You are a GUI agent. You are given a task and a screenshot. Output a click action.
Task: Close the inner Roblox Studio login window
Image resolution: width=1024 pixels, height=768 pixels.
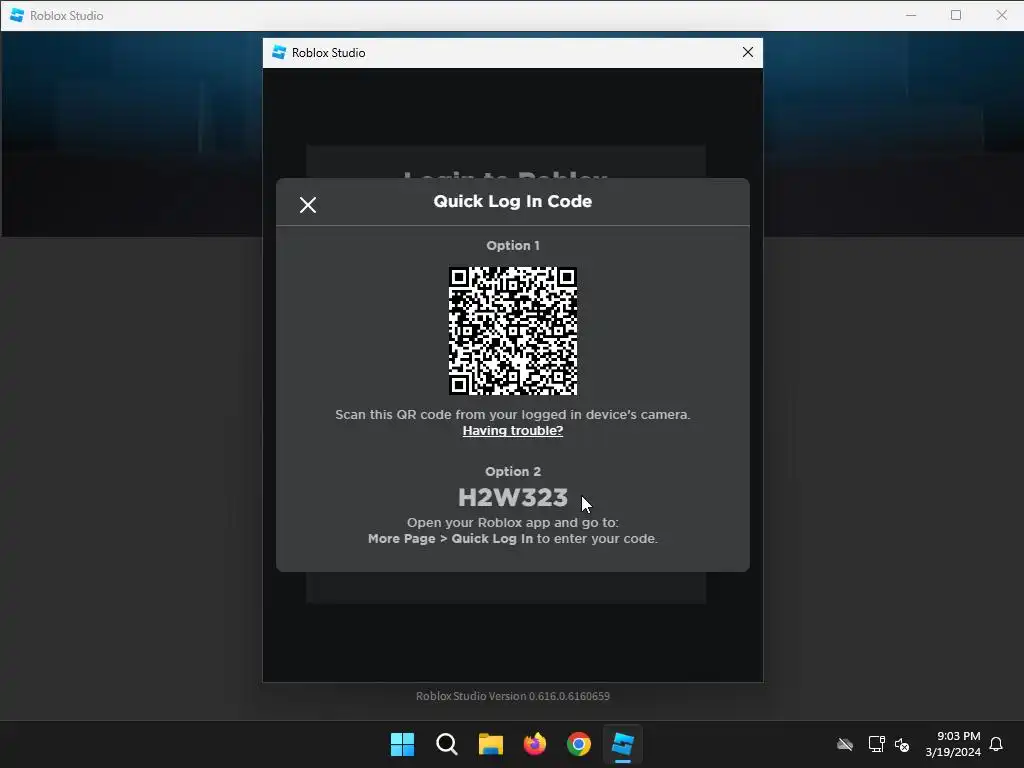click(748, 52)
